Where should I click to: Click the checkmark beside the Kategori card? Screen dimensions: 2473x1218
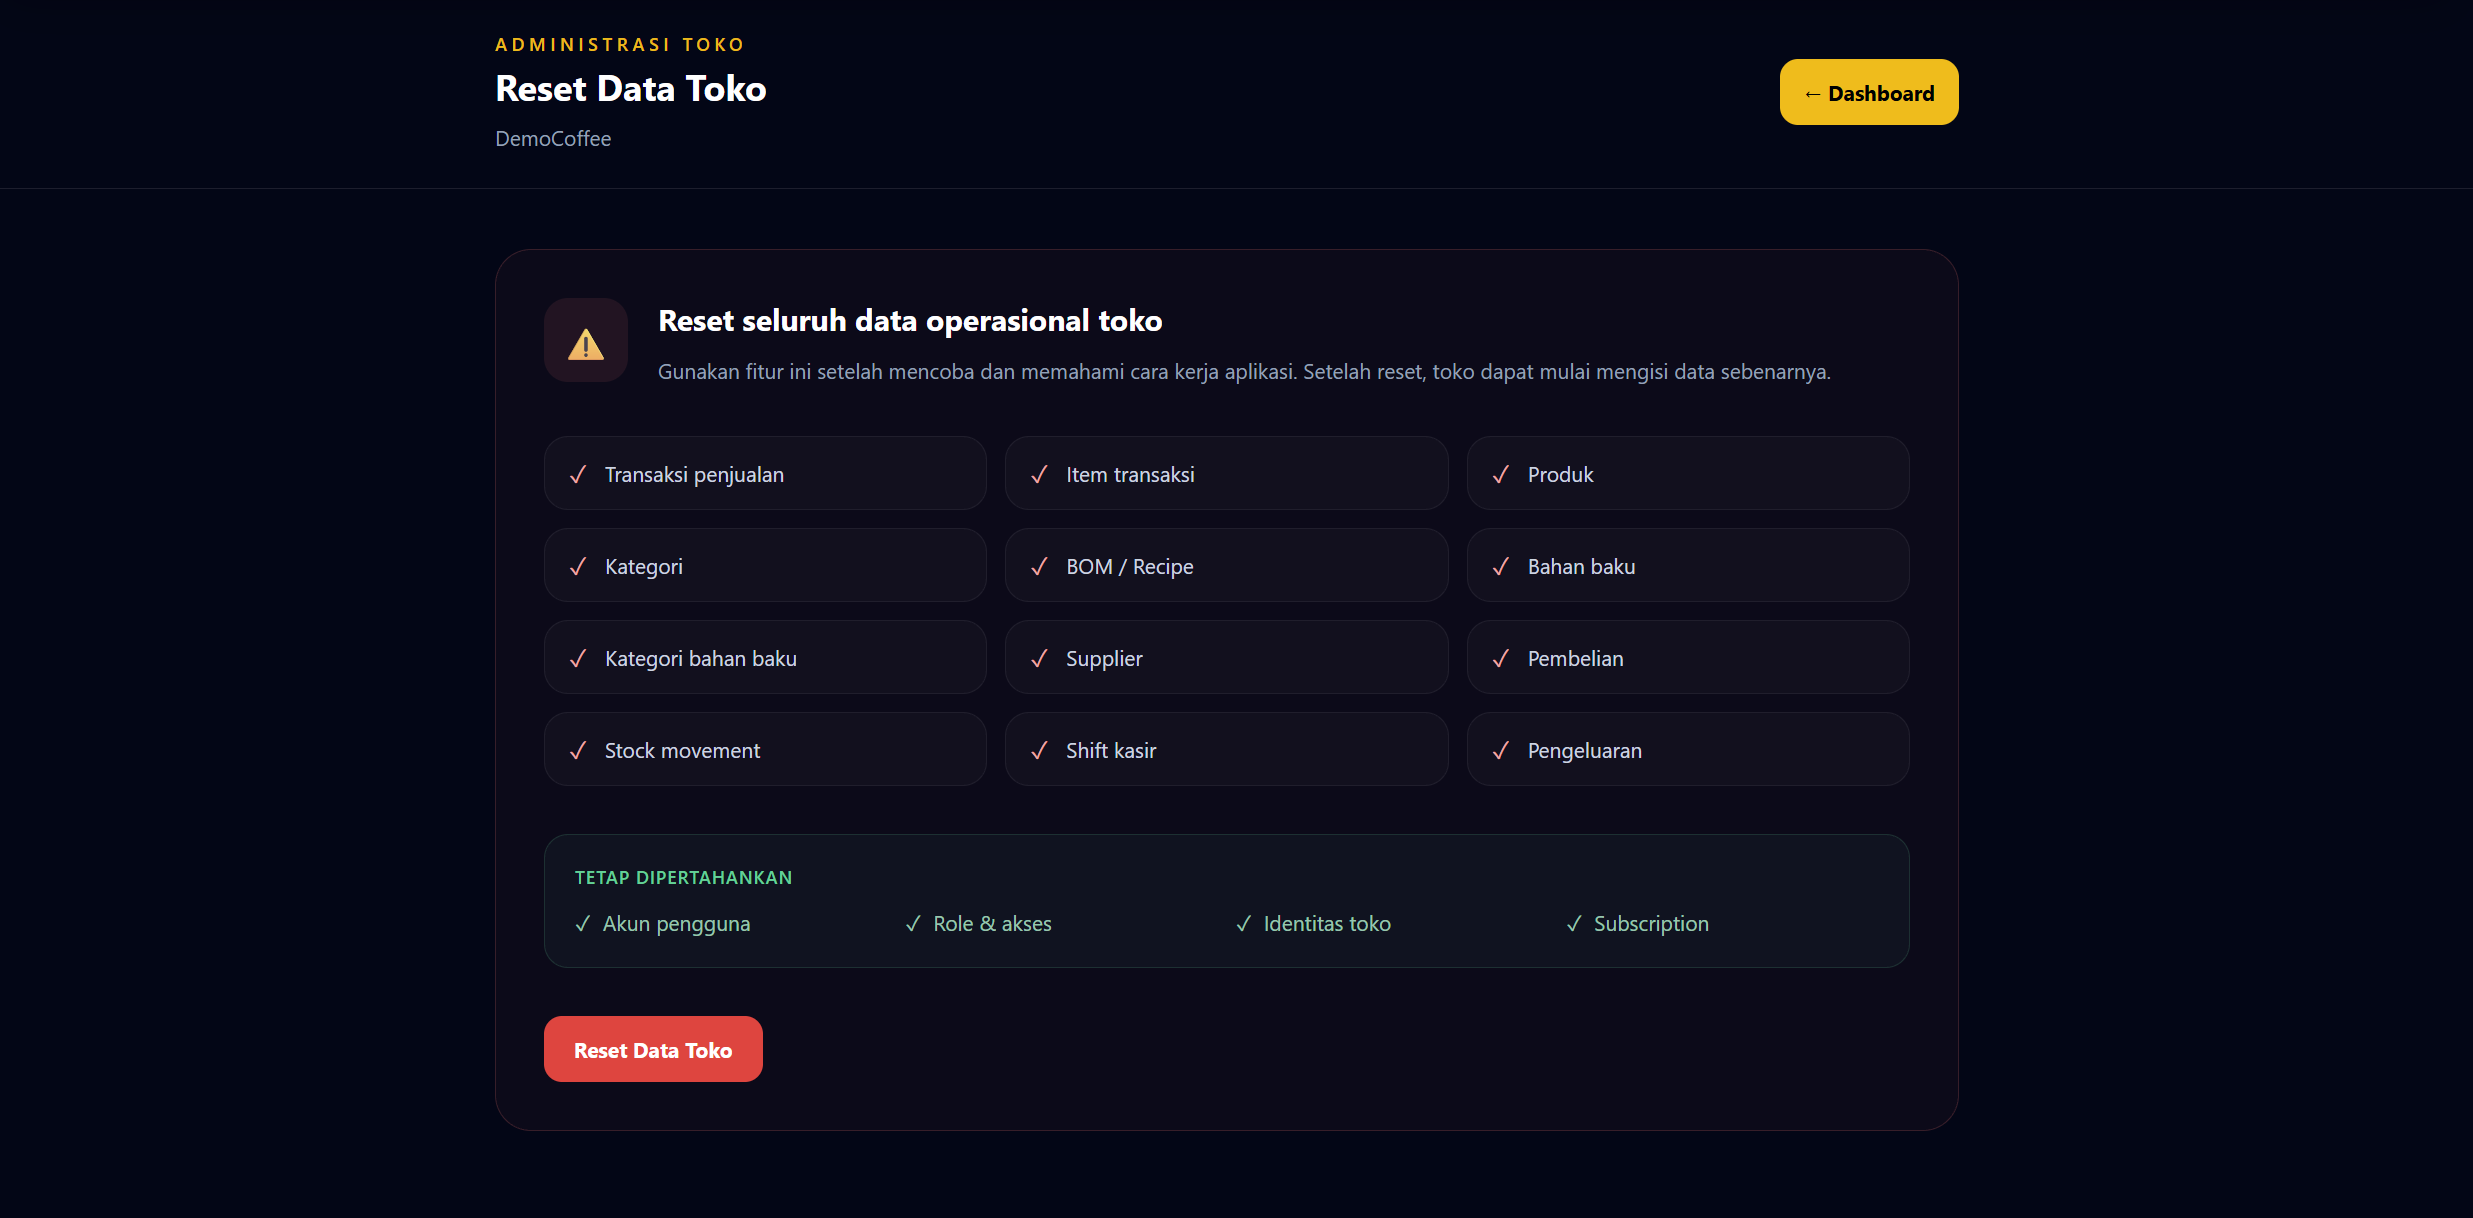point(578,566)
